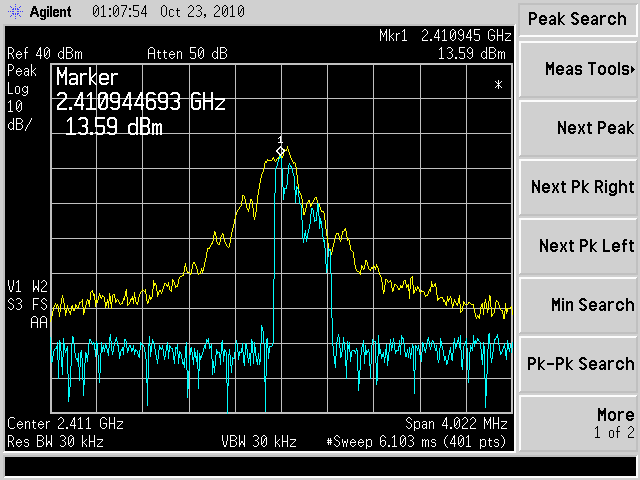Click the asterisk indicator in graticule corner
Screen dimensions: 640x480
pos(498,85)
